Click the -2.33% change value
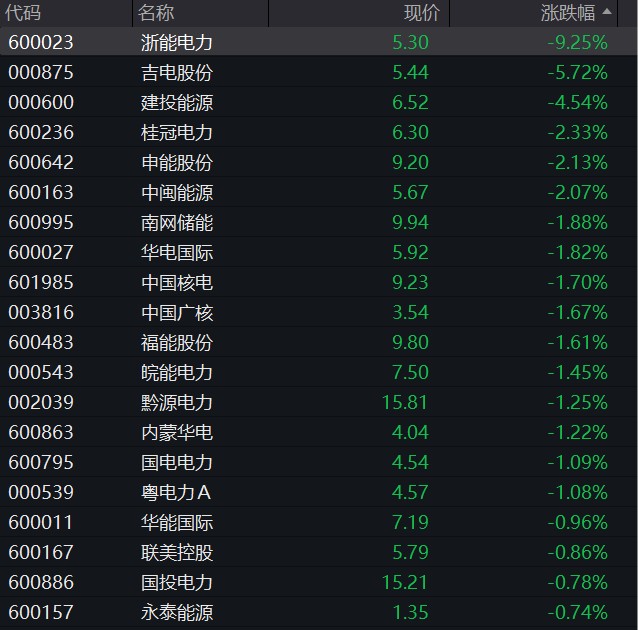This screenshot has width=638, height=630. pos(577,132)
